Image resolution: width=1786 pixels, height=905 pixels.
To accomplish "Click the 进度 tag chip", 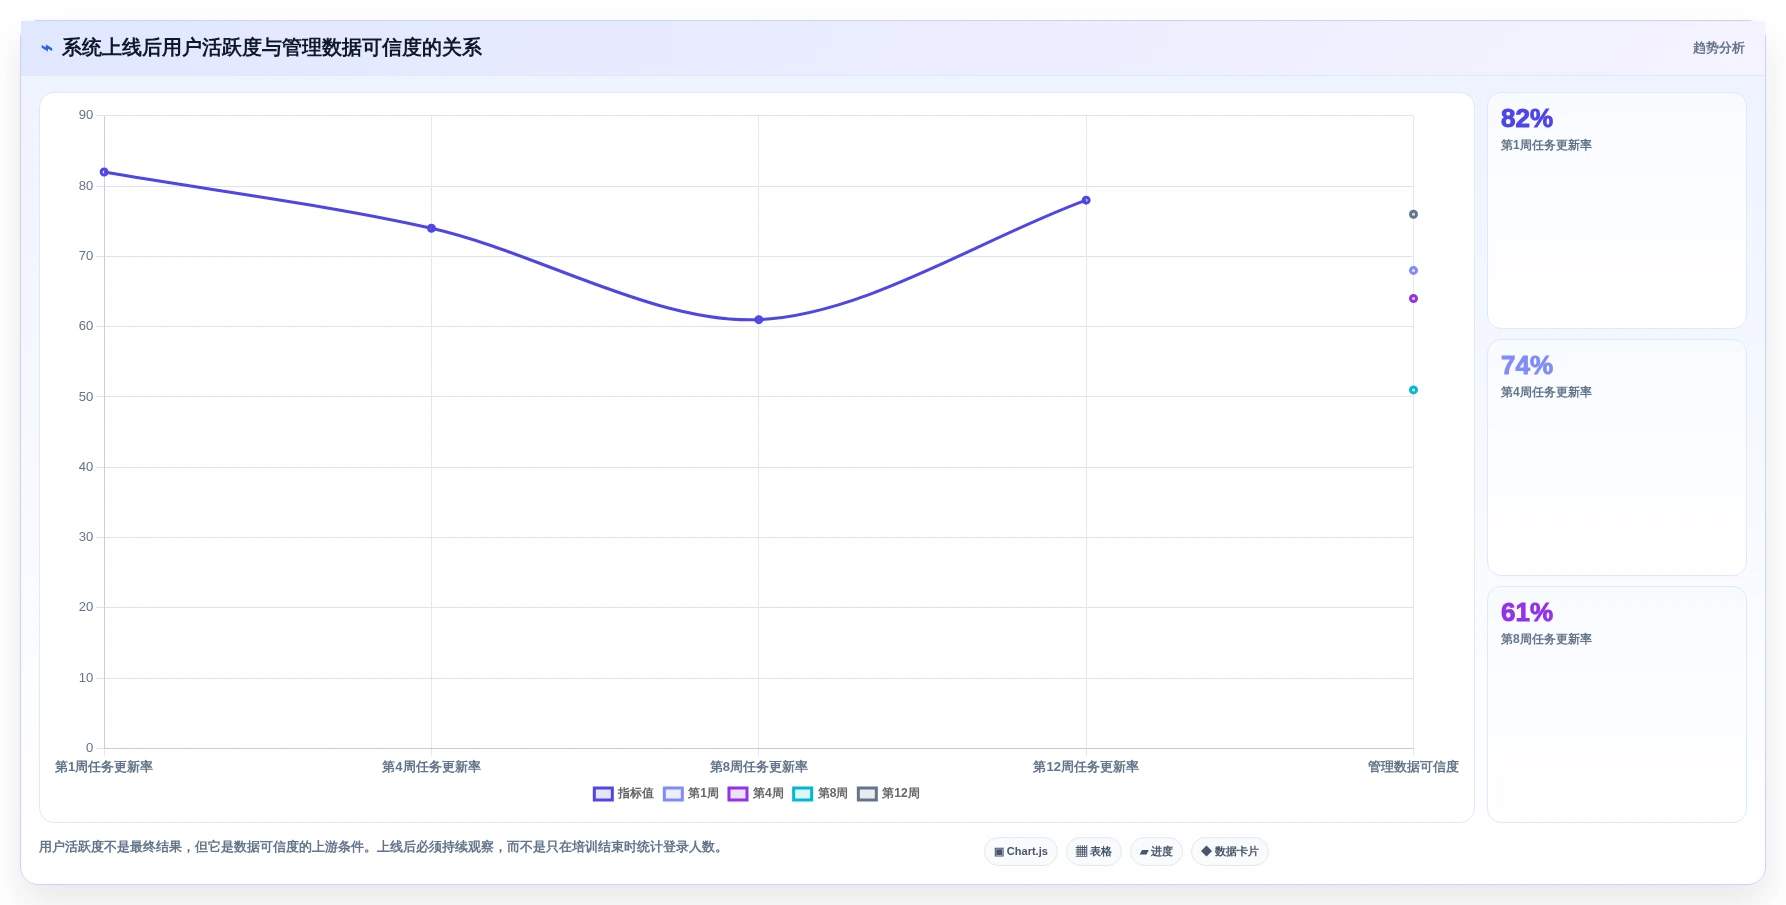I will pos(1156,852).
